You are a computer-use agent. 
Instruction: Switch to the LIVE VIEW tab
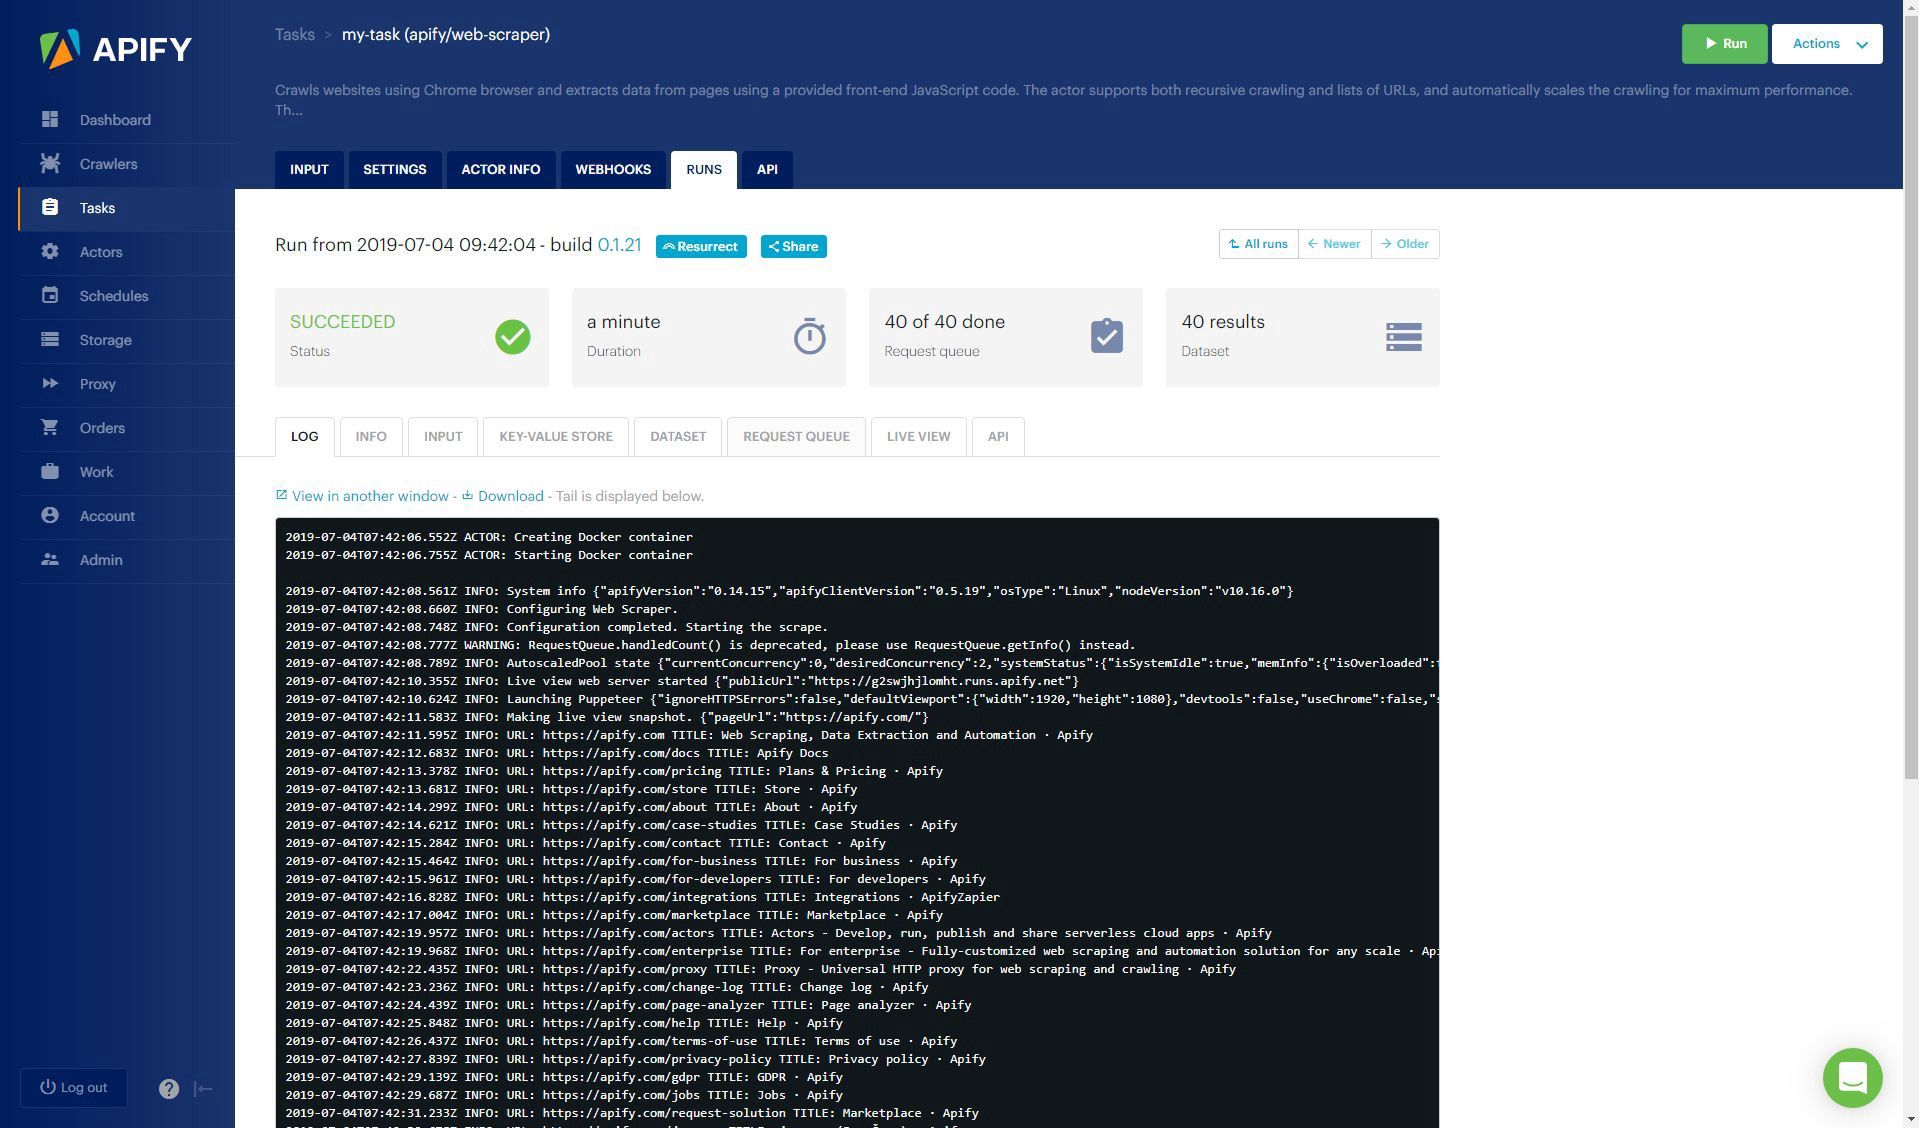click(x=919, y=437)
